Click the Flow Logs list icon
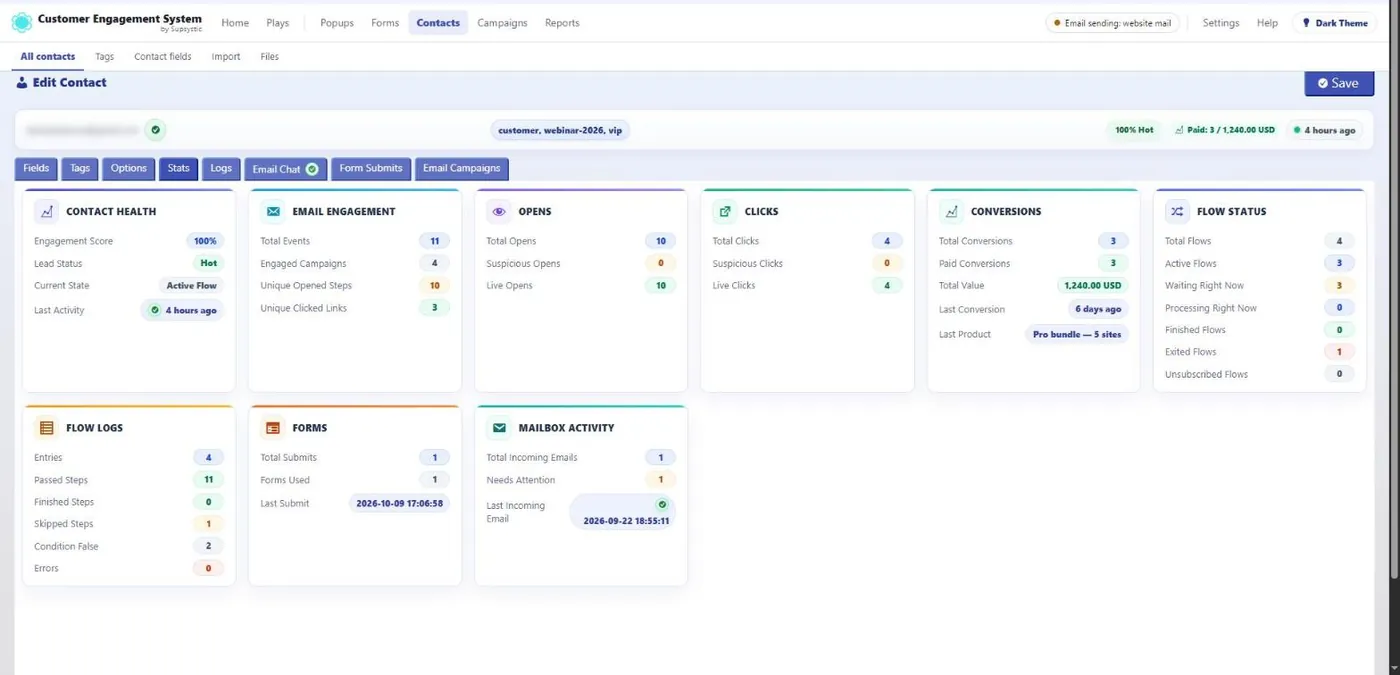Viewport: 1400px width, 675px height. pos(46,427)
